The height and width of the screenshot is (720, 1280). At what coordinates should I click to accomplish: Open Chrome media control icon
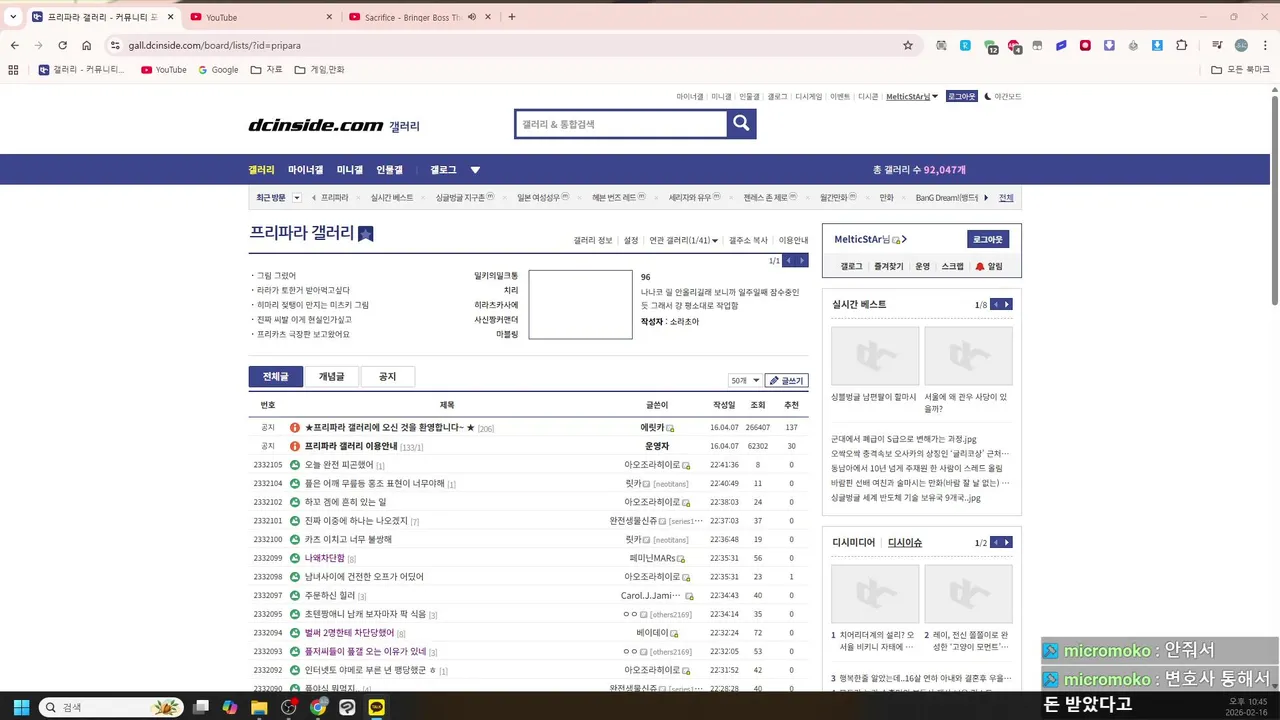click(x=1217, y=45)
